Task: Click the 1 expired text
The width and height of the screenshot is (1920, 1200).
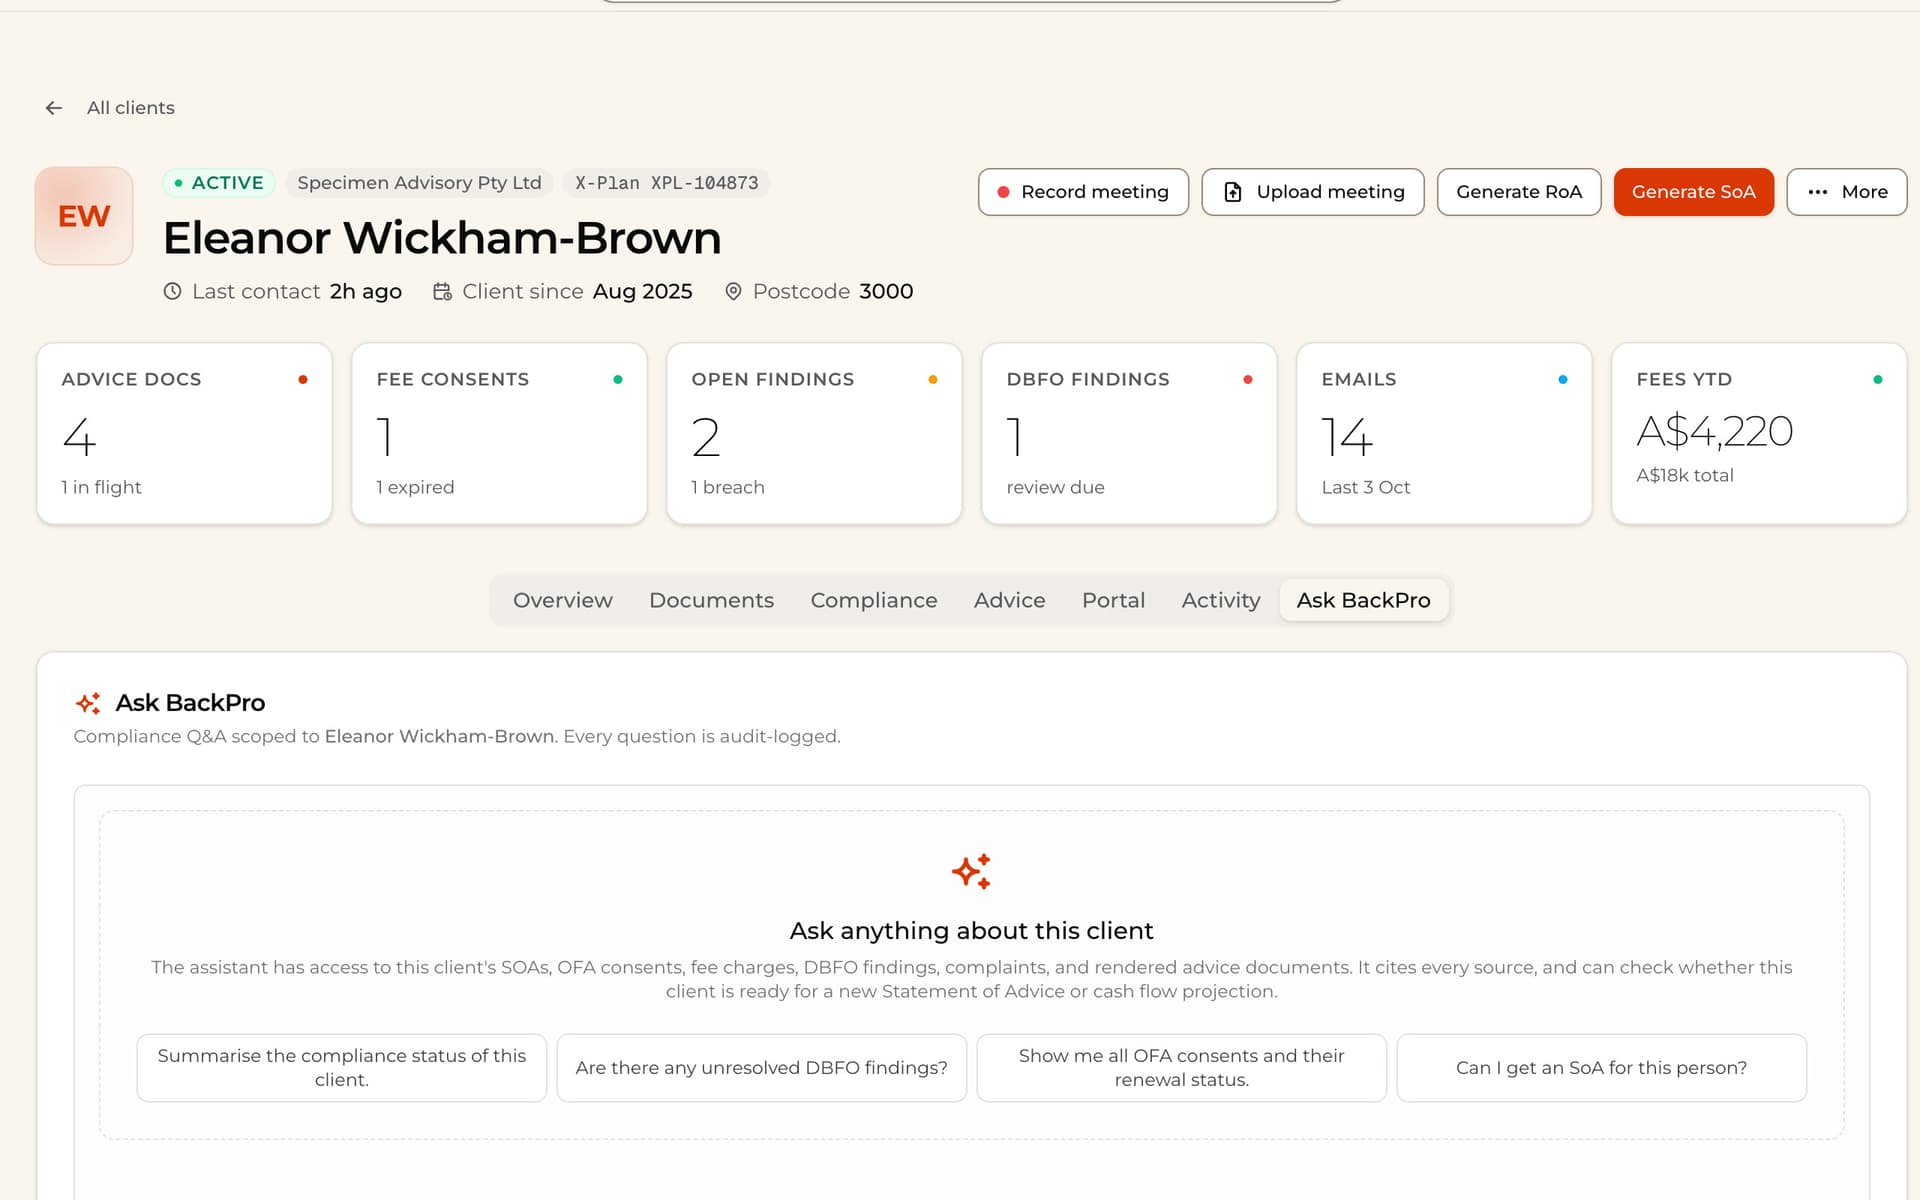Action: click(x=415, y=487)
